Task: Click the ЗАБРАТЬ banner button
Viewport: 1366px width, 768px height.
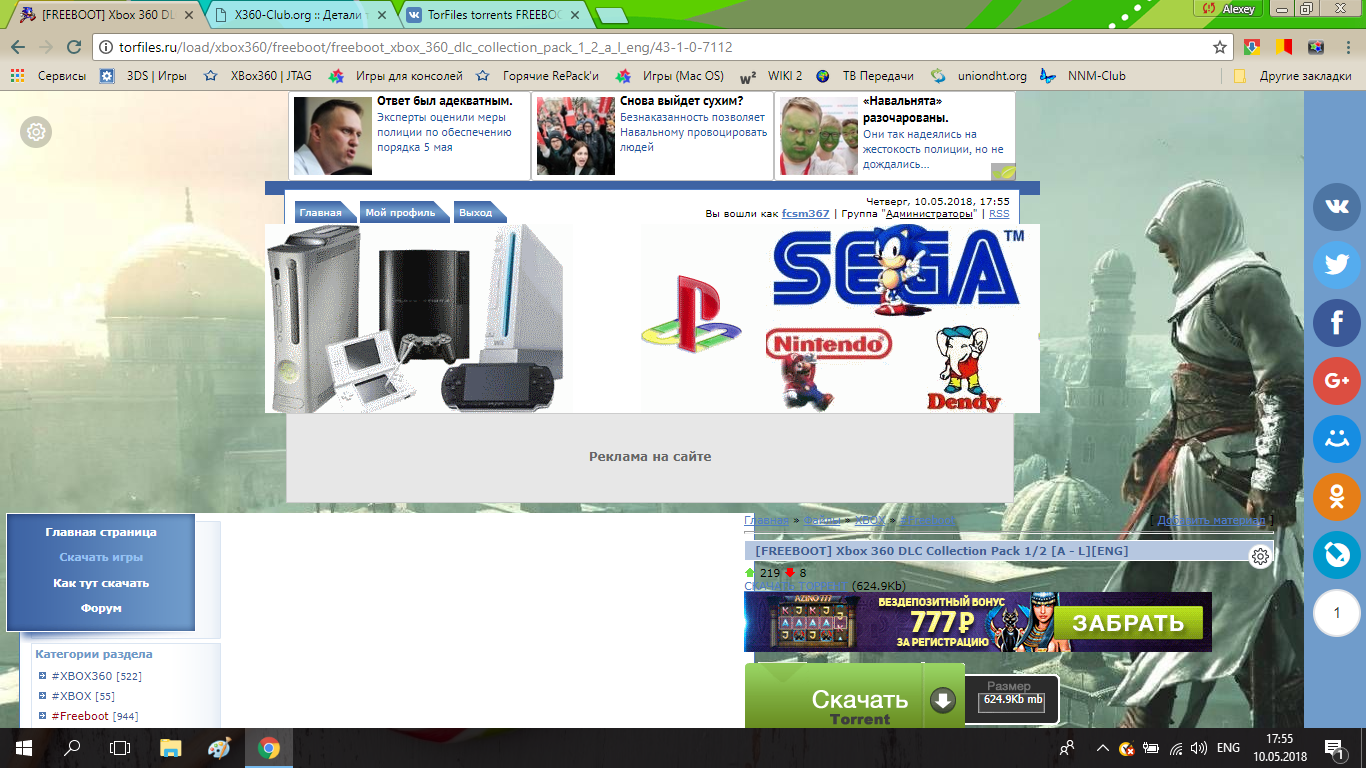Action: pos(1128,623)
